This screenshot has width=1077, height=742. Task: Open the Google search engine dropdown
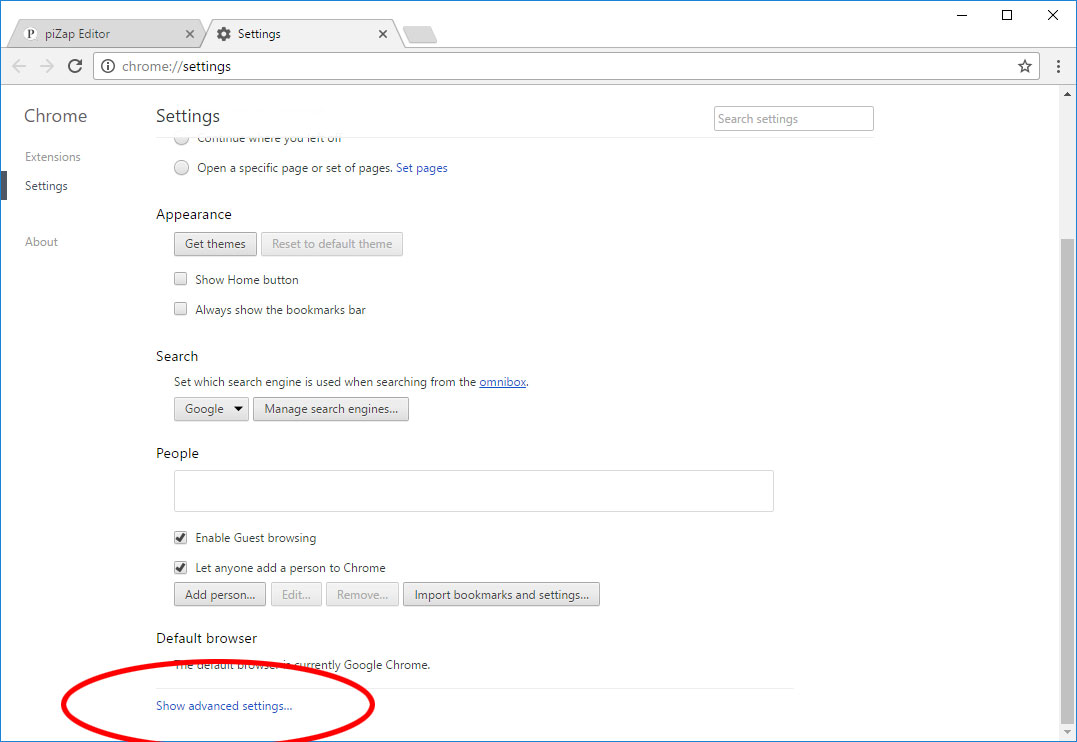click(x=211, y=409)
